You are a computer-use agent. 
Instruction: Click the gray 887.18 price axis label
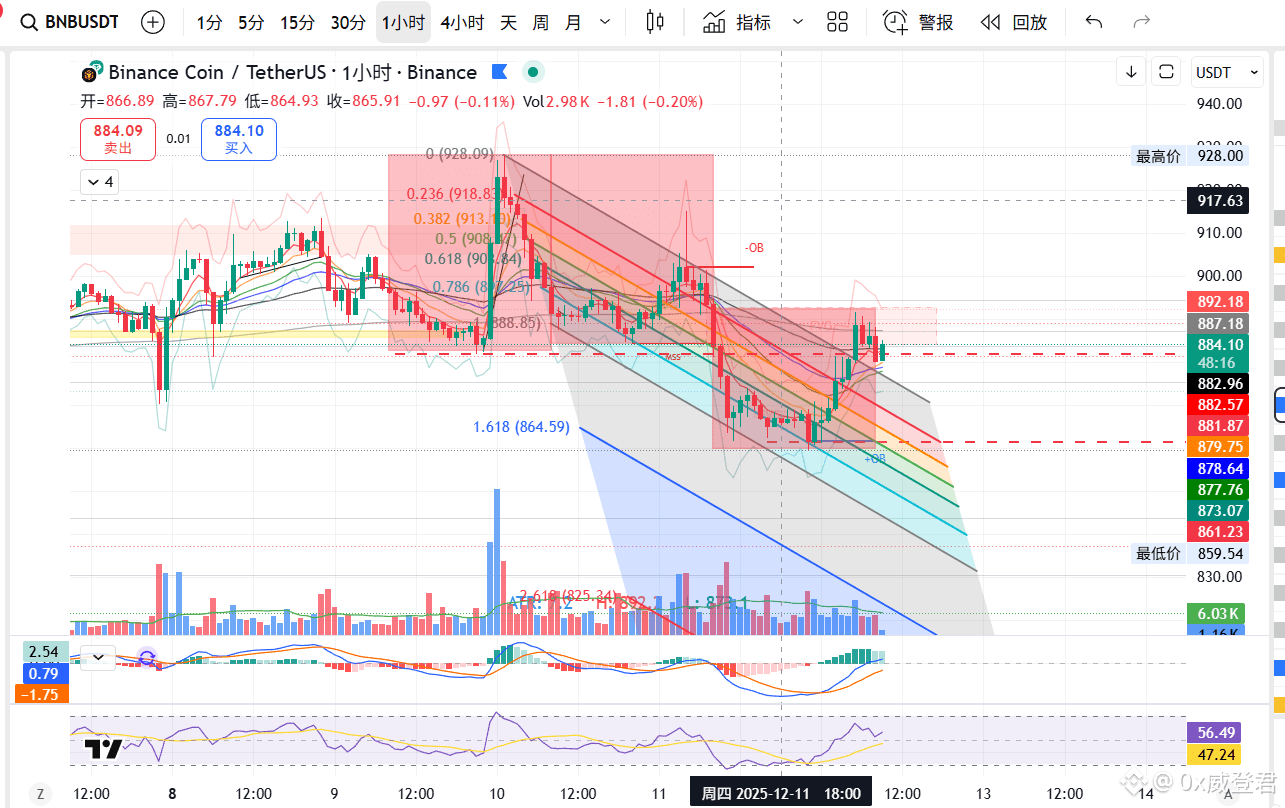pos(1217,324)
